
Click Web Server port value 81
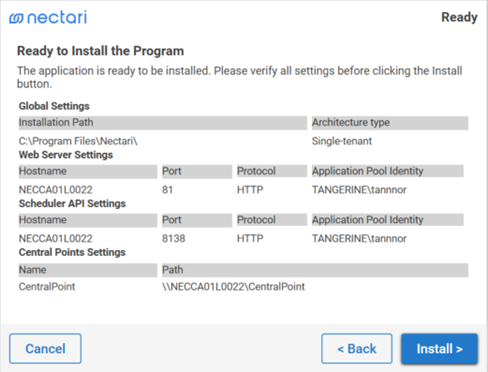pyautogui.click(x=167, y=190)
